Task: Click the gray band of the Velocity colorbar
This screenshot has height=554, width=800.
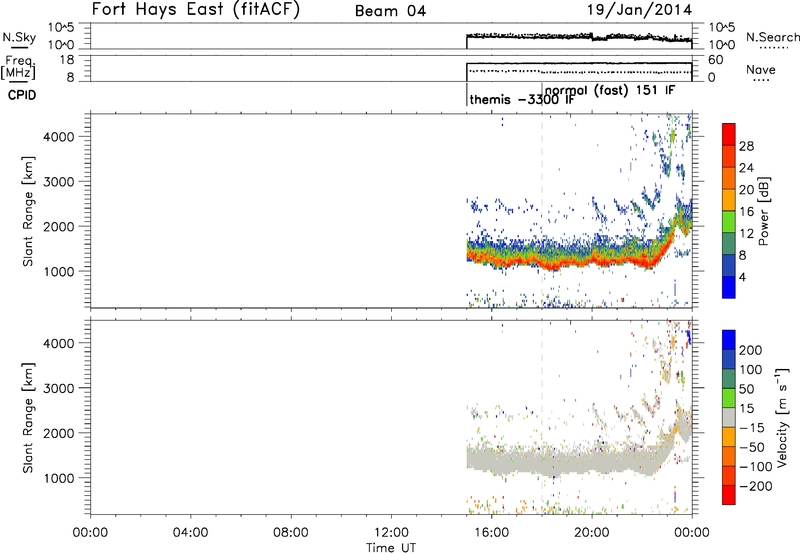Action: pyautogui.click(x=729, y=417)
